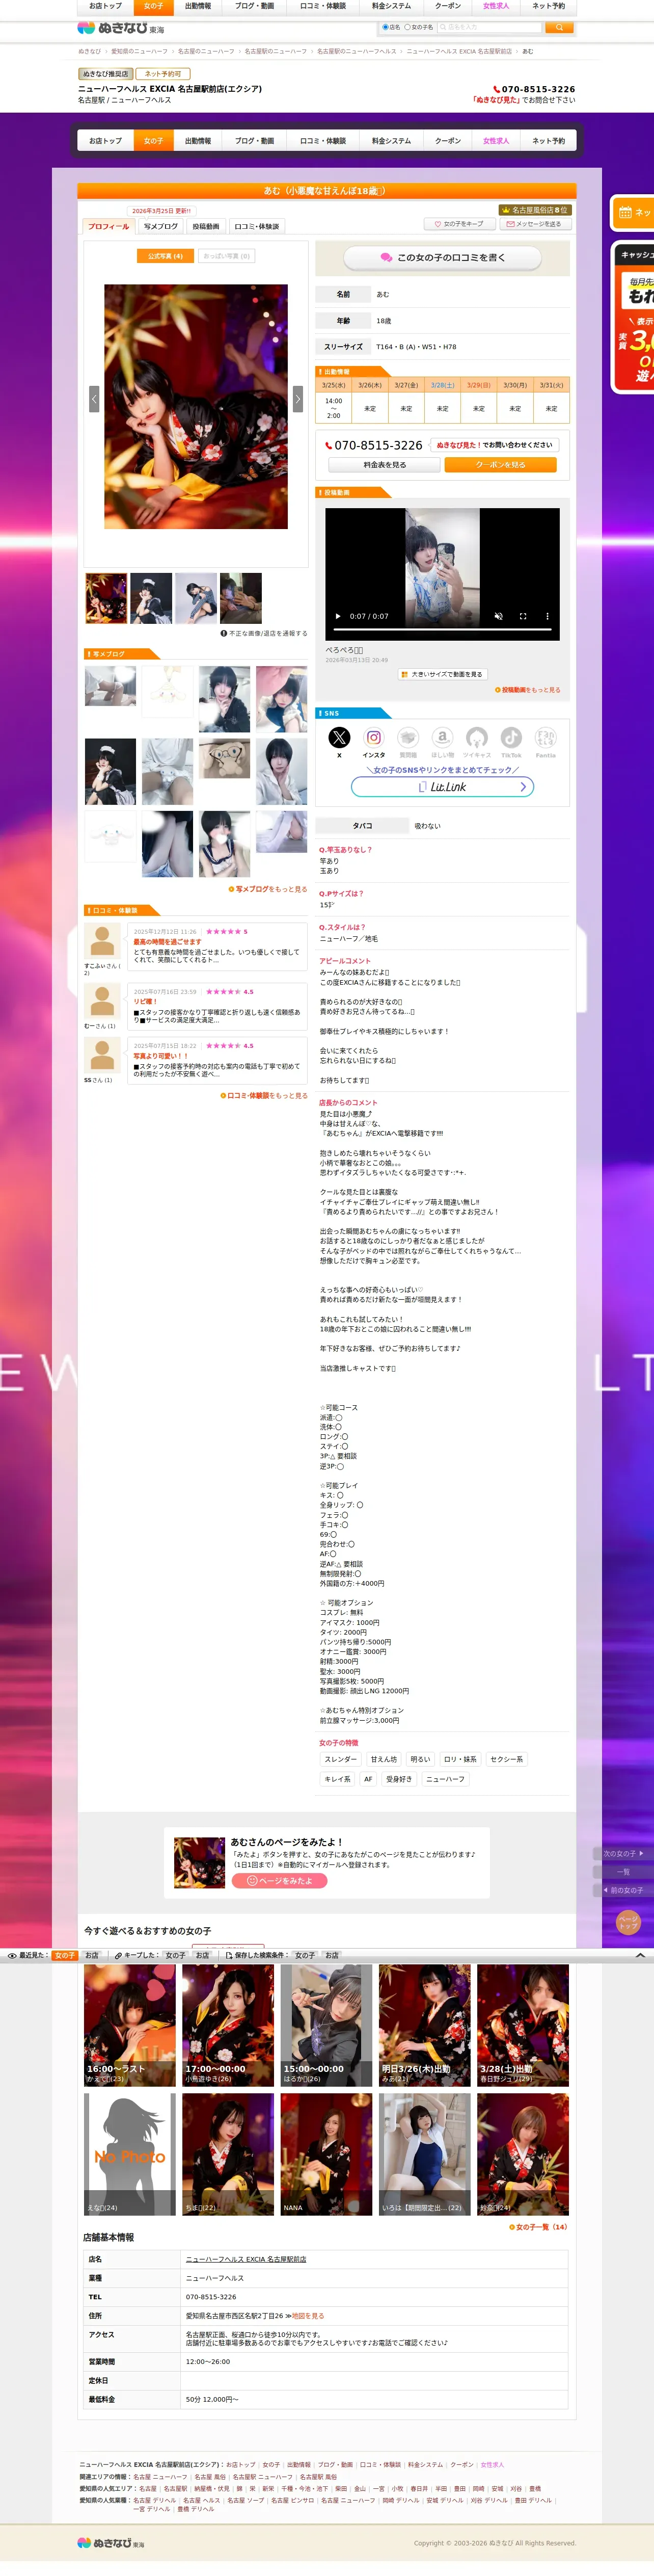Click 不正な画像/退店を通報する link

click(264, 633)
